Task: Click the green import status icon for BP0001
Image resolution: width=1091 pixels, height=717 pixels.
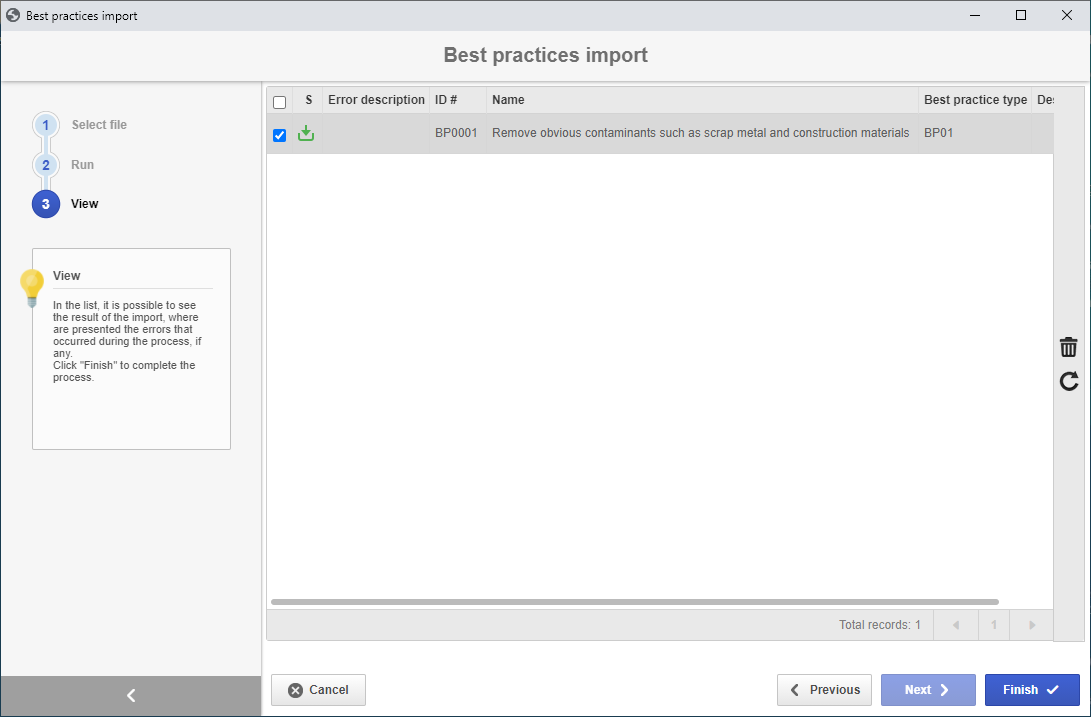Action: (306, 133)
